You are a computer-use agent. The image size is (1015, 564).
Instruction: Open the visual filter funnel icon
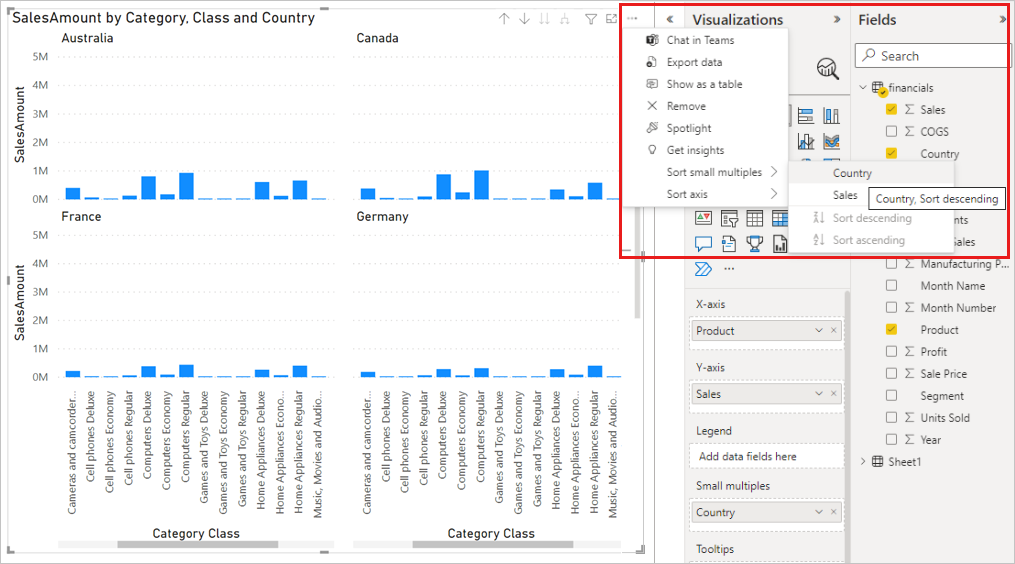tap(591, 19)
